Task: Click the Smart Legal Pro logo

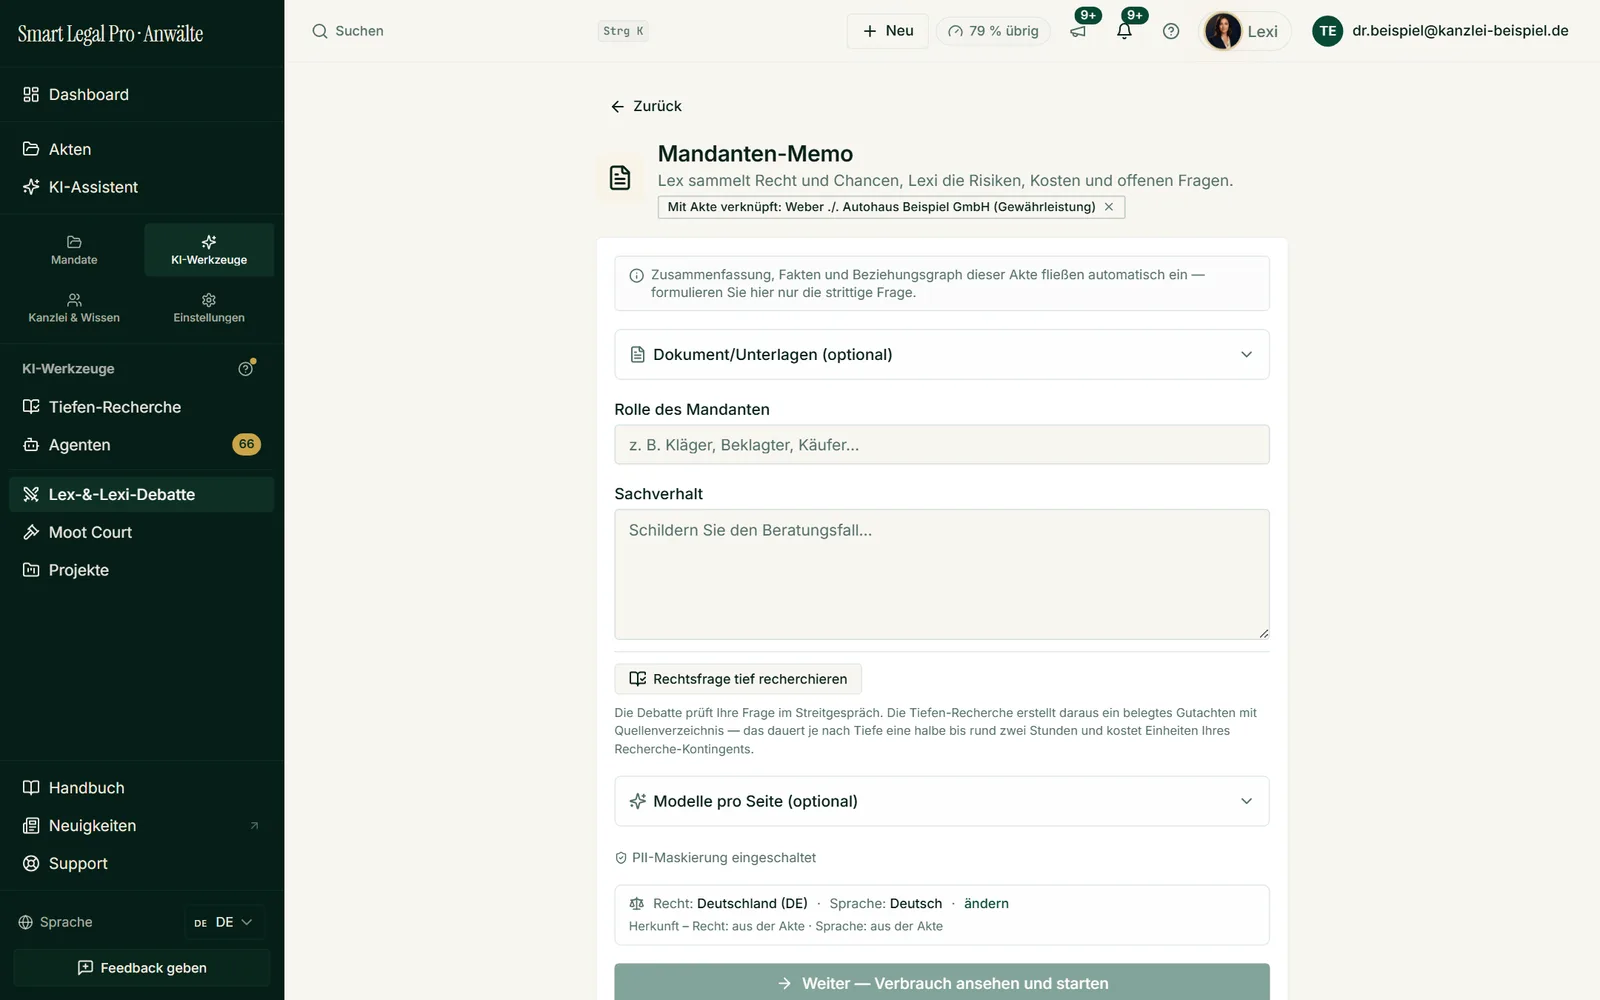Action: tap(110, 33)
